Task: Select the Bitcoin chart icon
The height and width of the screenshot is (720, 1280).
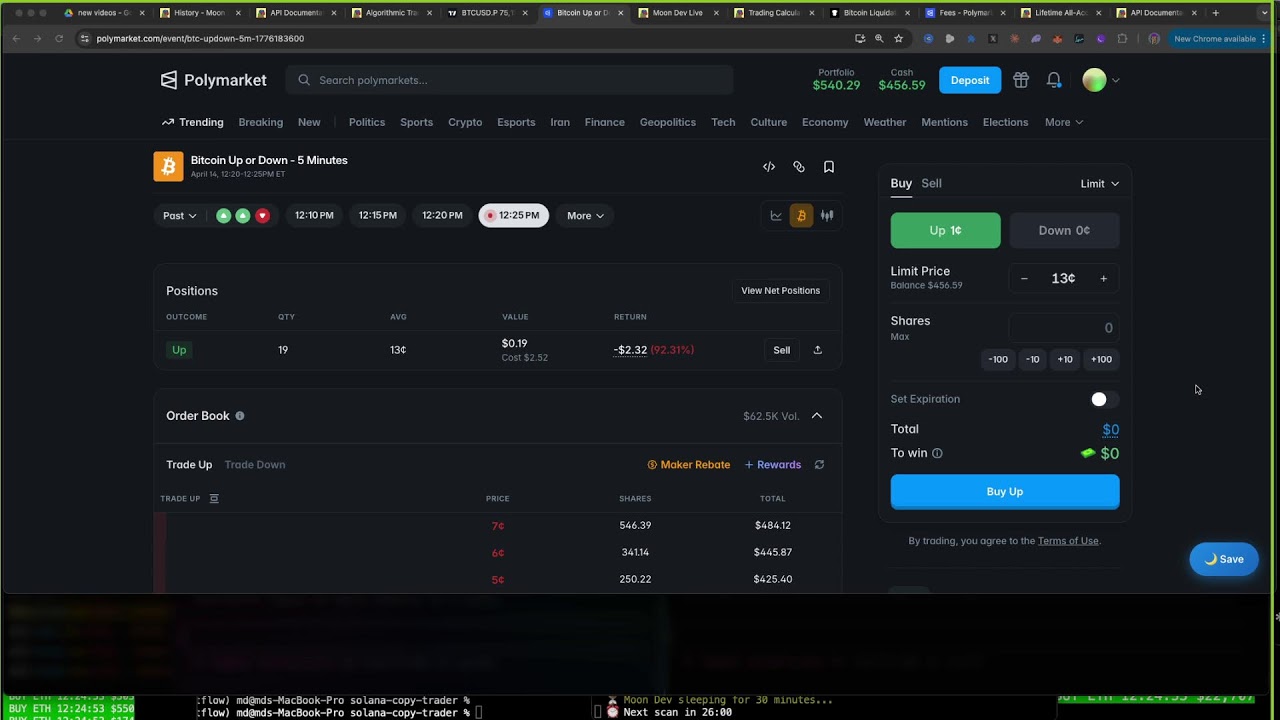Action: 801,215
